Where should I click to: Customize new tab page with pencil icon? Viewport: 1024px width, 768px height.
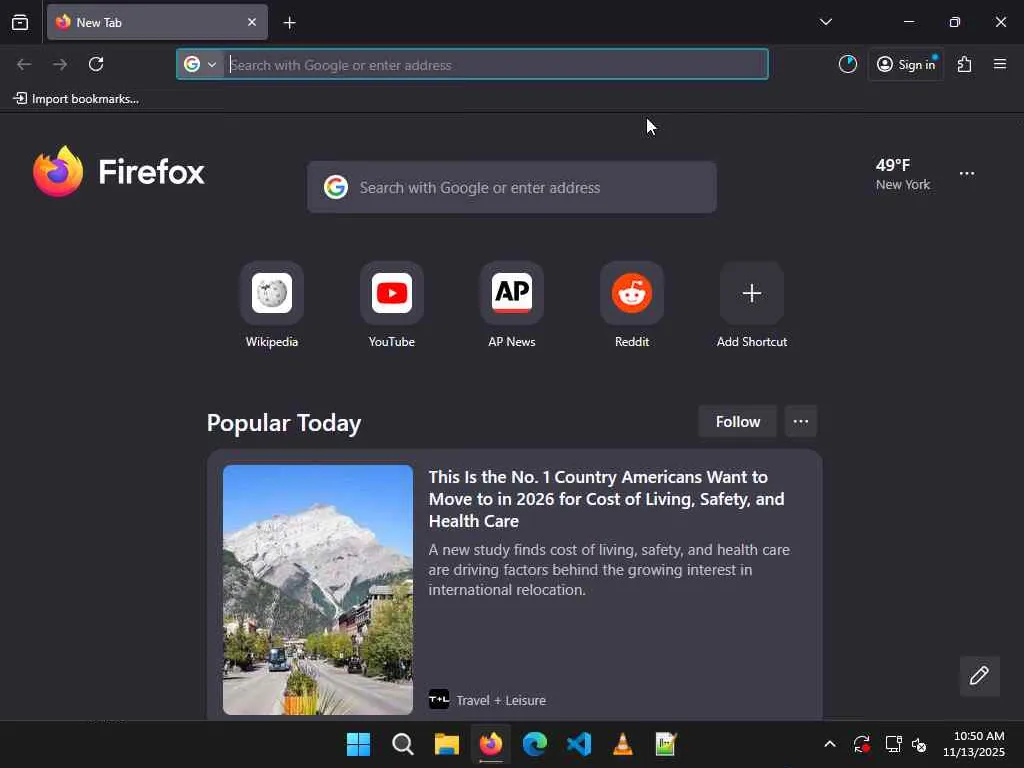coord(980,676)
